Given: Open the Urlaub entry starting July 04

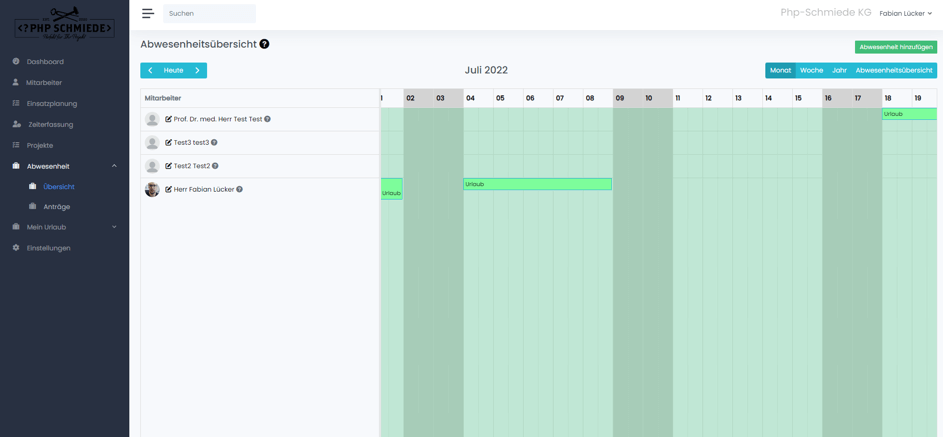Looking at the screenshot, I should point(537,184).
